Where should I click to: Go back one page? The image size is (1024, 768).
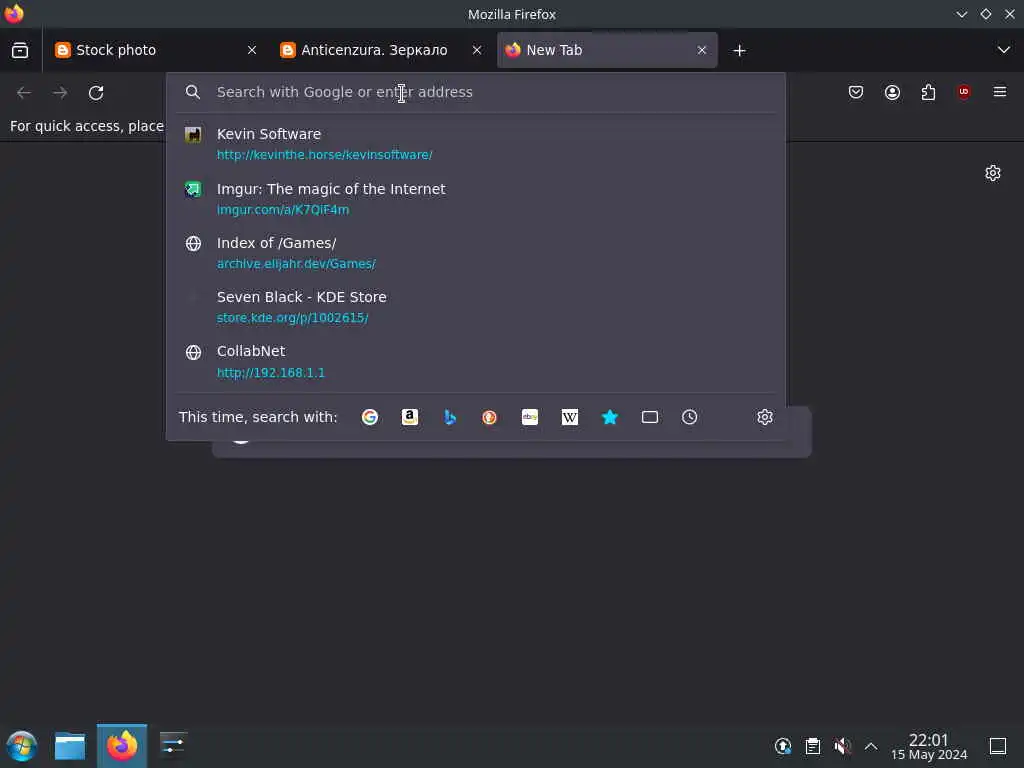click(24, 93)
